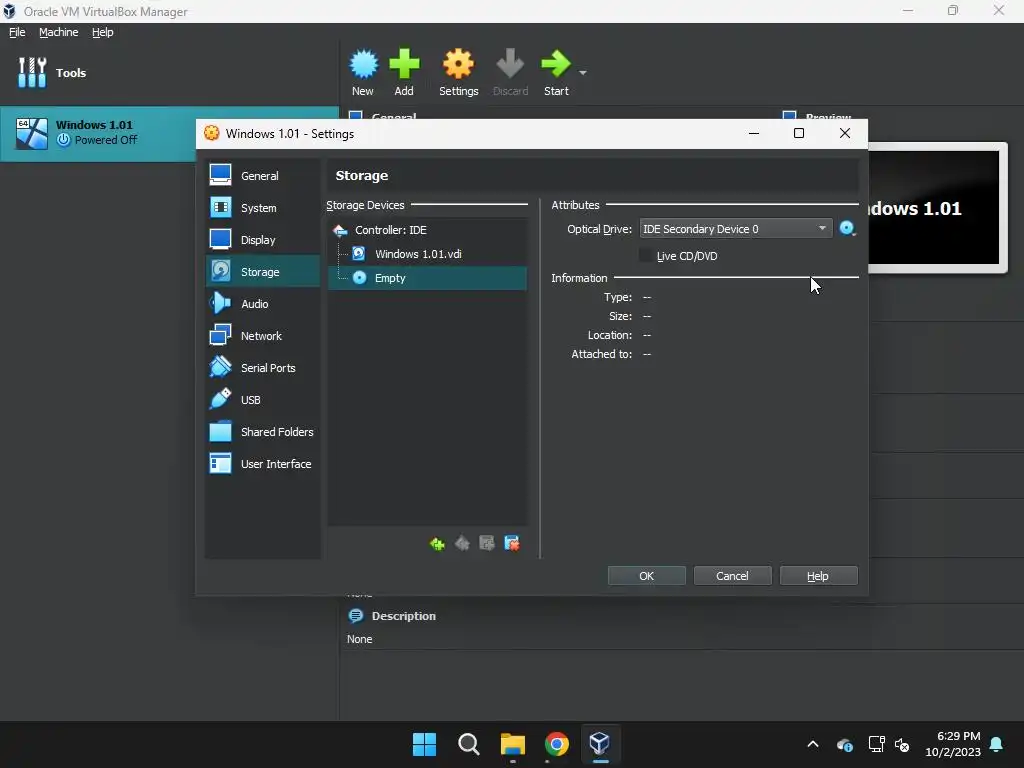The width and height of the screenshot is (1024, 768).
Task: Select Windows 1.01.vdi disk in storage tree
Action: click(428, 254)
